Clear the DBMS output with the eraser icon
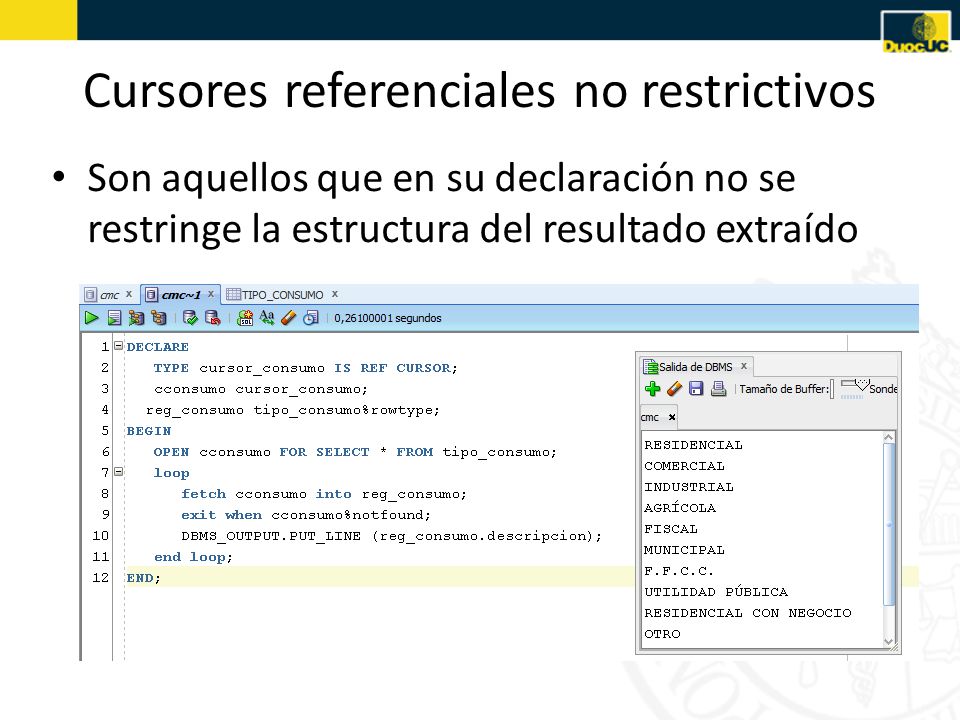 coord(674,389)
